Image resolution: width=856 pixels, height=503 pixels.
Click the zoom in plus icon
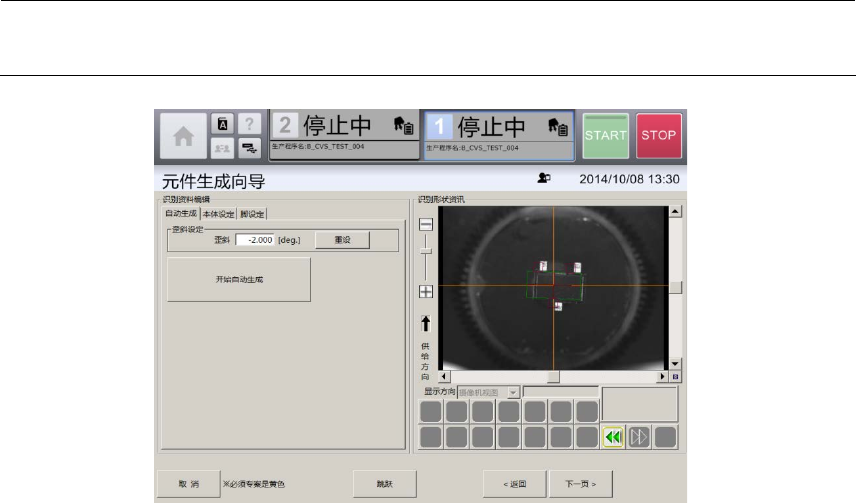click(x=426, y=292)
